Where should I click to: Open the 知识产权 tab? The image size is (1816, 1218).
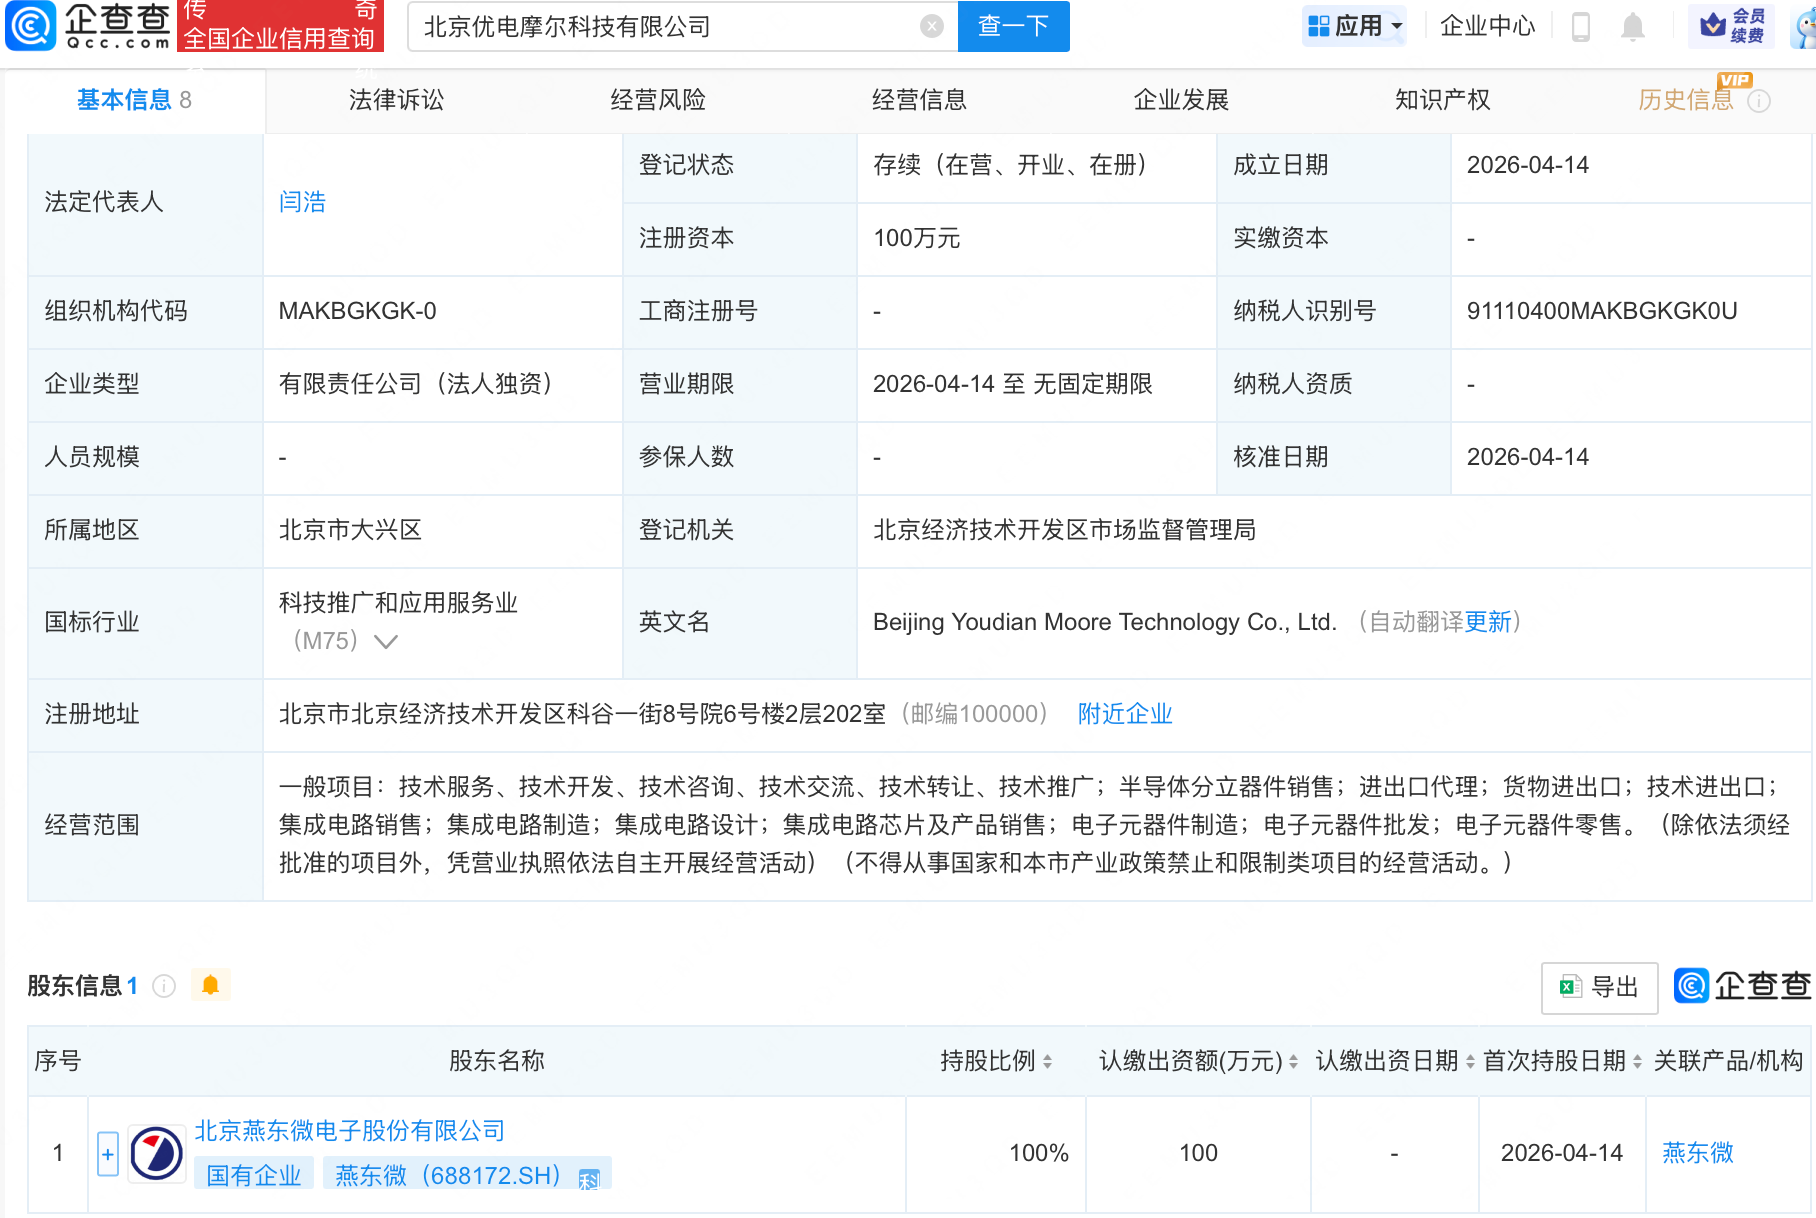tap(1441, 100)
